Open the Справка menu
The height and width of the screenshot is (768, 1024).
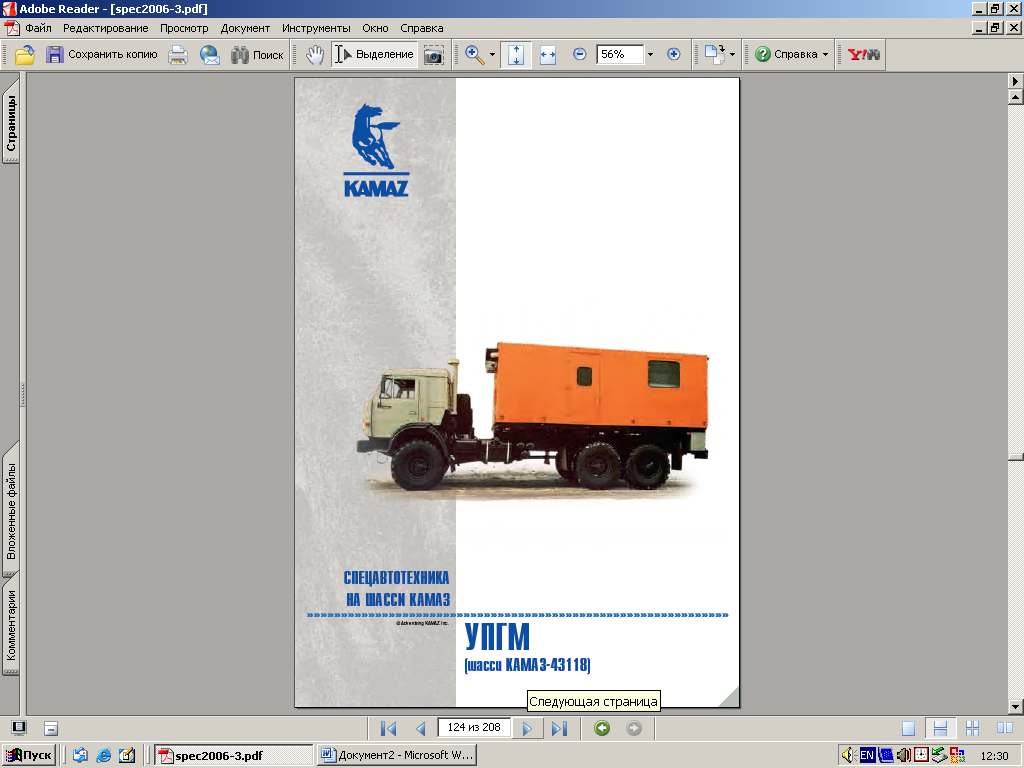tap(422, 28)
